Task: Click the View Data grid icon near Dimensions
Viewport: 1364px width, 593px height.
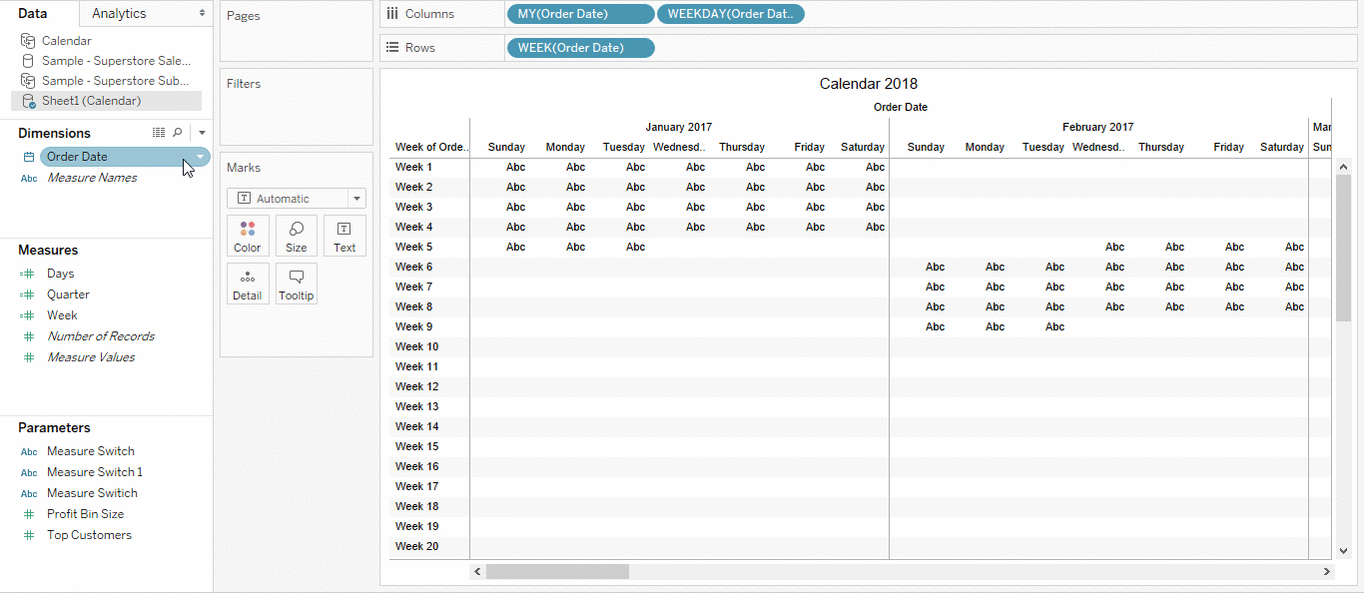Action: tap(159, 132)
